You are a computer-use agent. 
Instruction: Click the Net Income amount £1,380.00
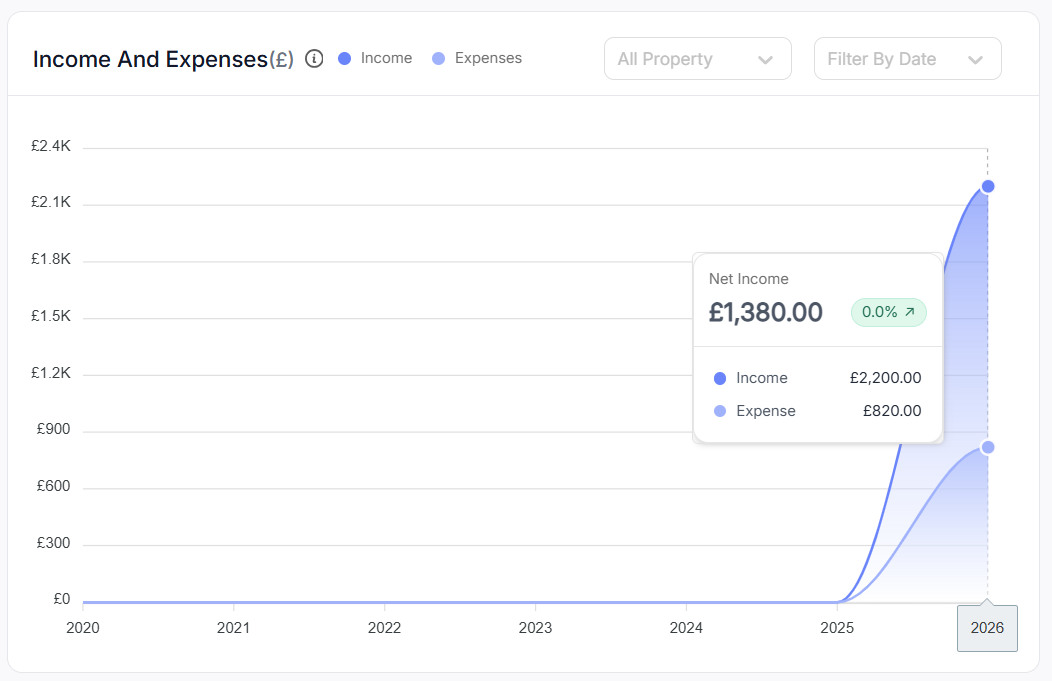766,313
